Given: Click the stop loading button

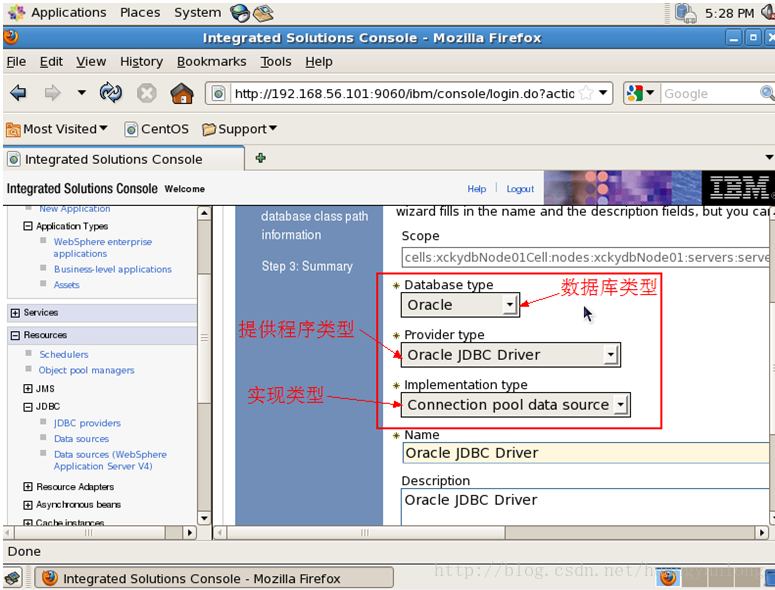Looking at the screenshot, I should tap(146, 93).
